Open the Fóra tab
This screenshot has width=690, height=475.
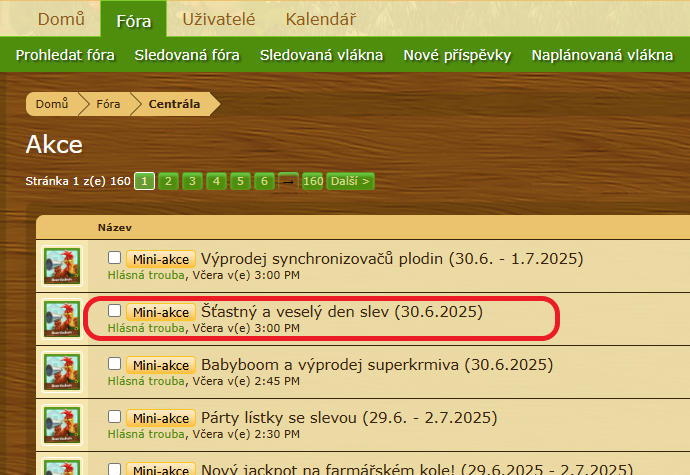pos(133,19)
